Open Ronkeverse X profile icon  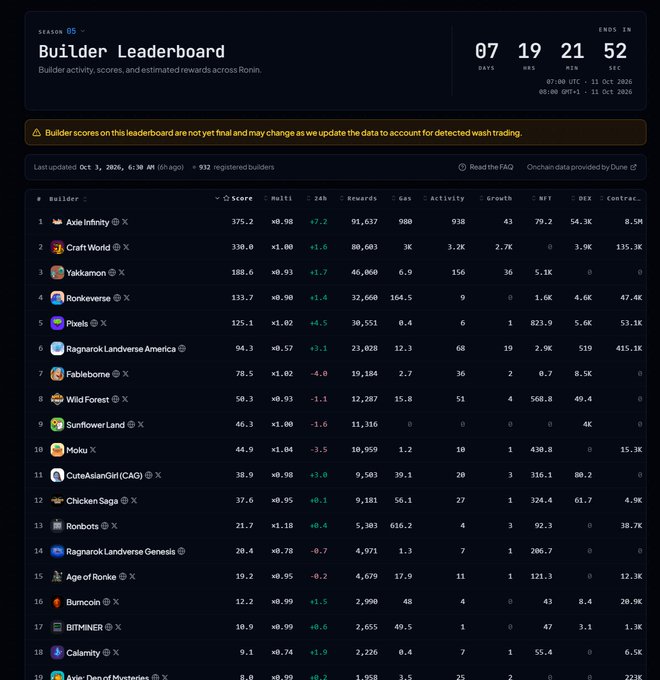(126, 298)
